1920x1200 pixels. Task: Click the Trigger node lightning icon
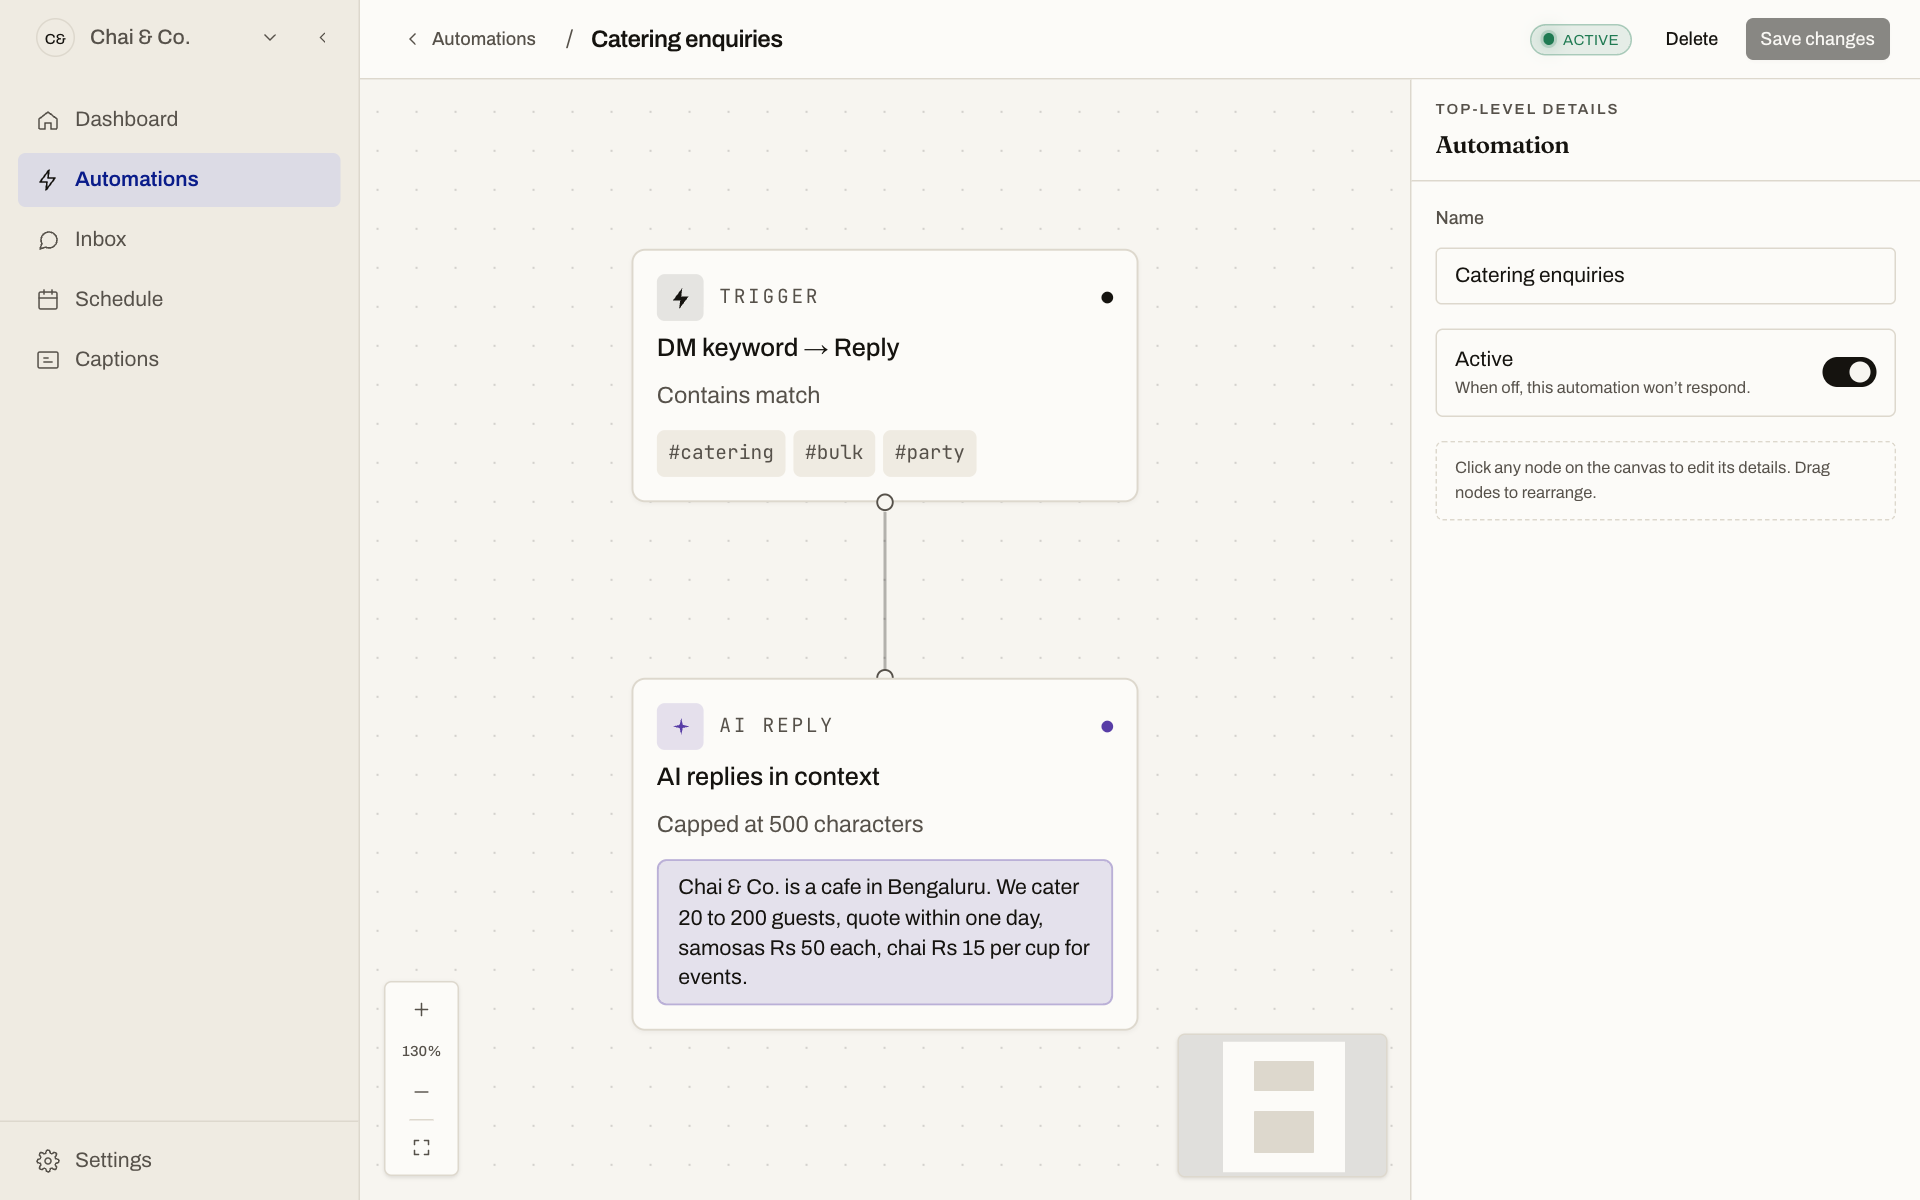680,298
